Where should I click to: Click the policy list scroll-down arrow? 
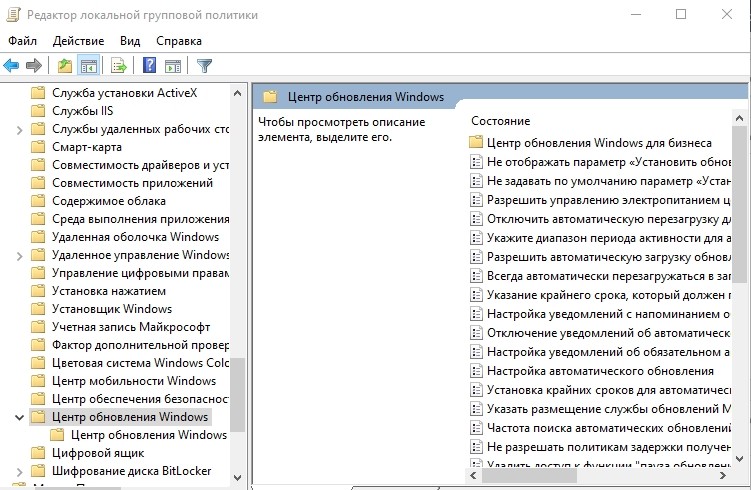(739, 459)
